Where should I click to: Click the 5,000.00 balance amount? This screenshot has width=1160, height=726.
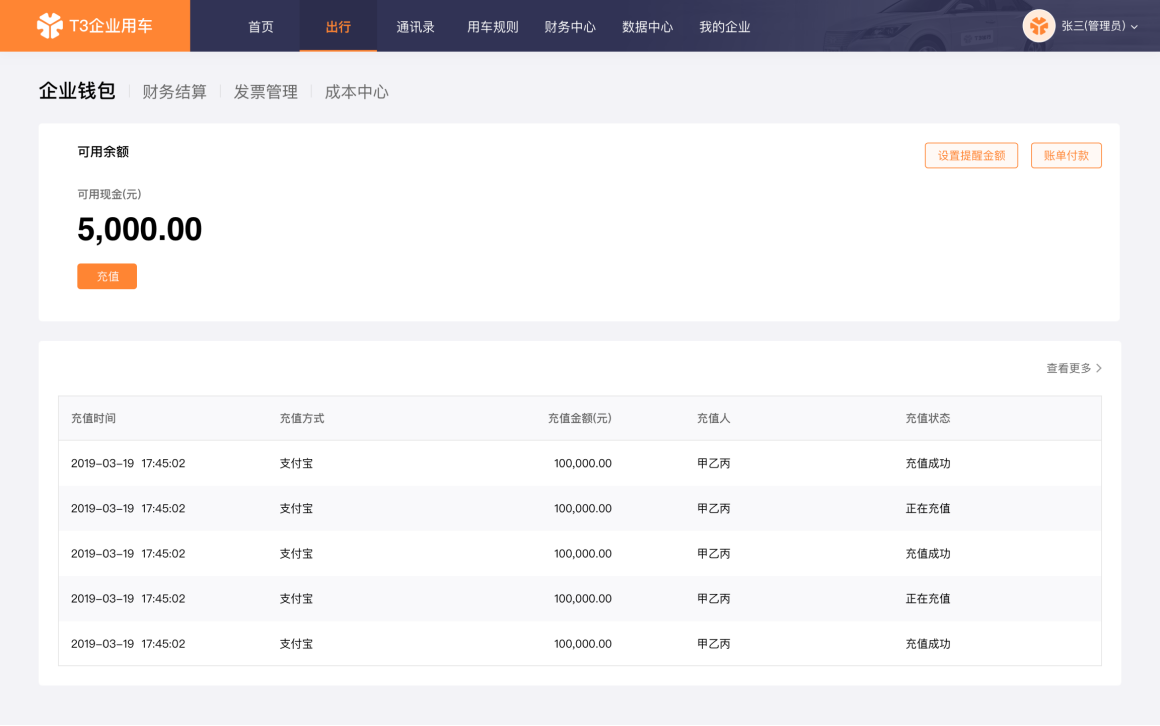click(140, 229)
